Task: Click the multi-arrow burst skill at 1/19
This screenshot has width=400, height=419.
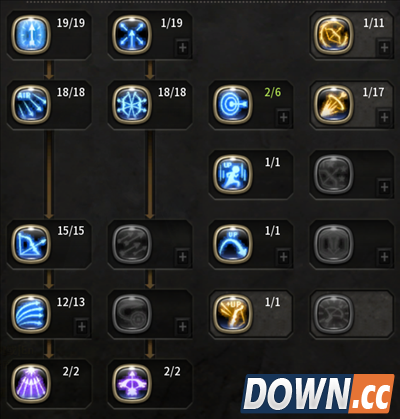Action: point(132,35)
